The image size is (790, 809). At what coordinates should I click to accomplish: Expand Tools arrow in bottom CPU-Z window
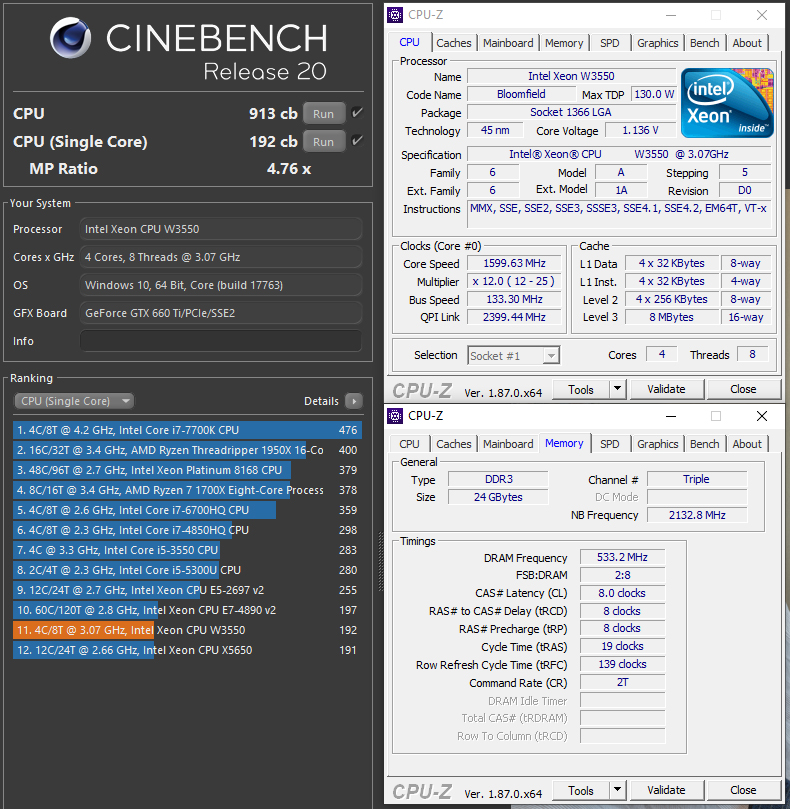click(617, 790)
